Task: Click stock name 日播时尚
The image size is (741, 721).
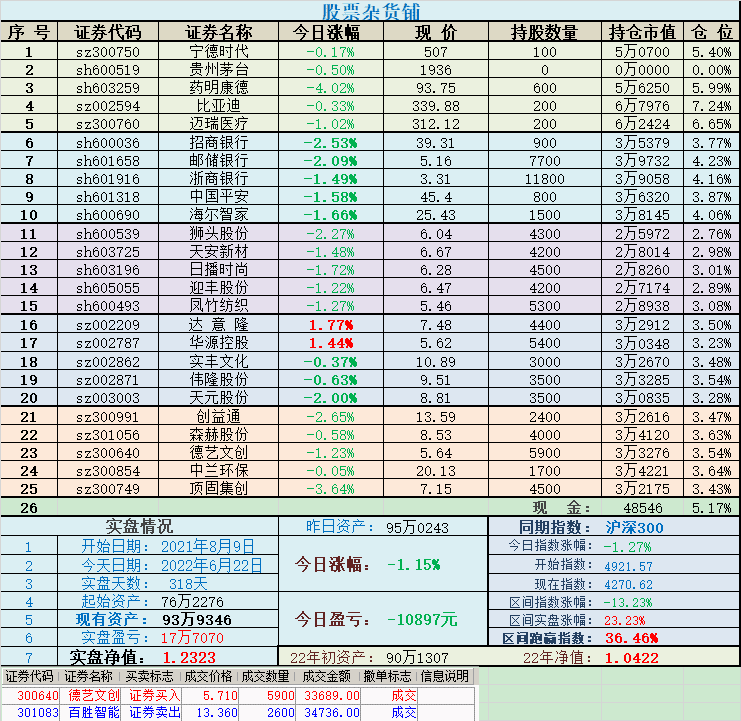Action: tap(219, 269)
